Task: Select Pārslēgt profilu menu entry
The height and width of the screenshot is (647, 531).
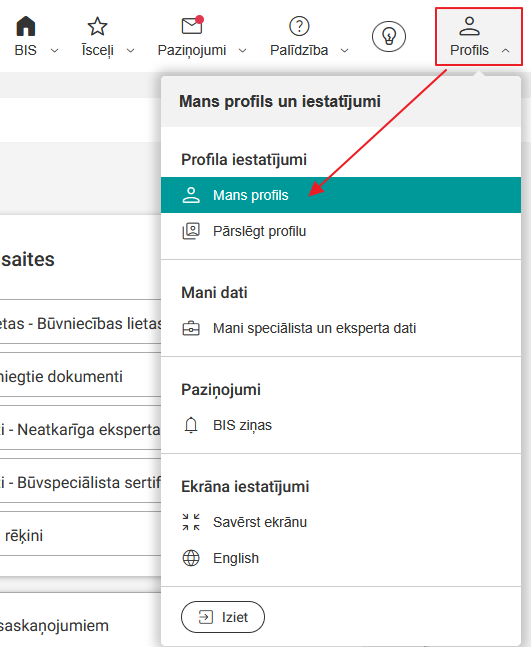Action: click(x=341, y=231)
